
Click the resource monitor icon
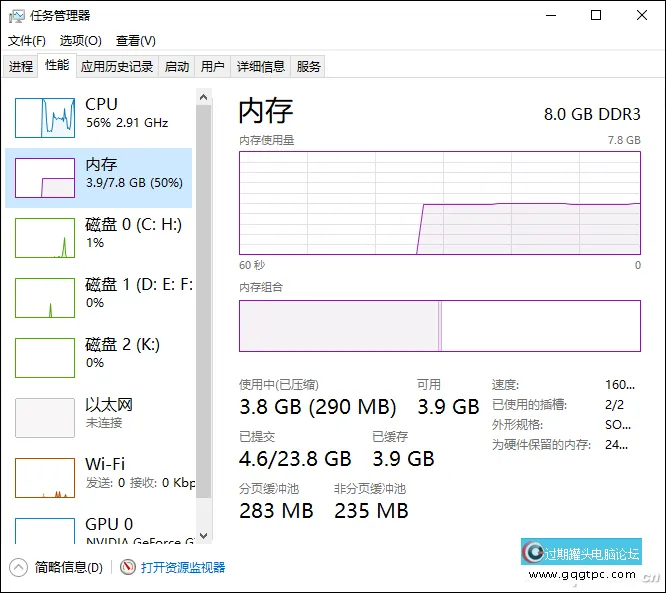[x=128, y=567]
